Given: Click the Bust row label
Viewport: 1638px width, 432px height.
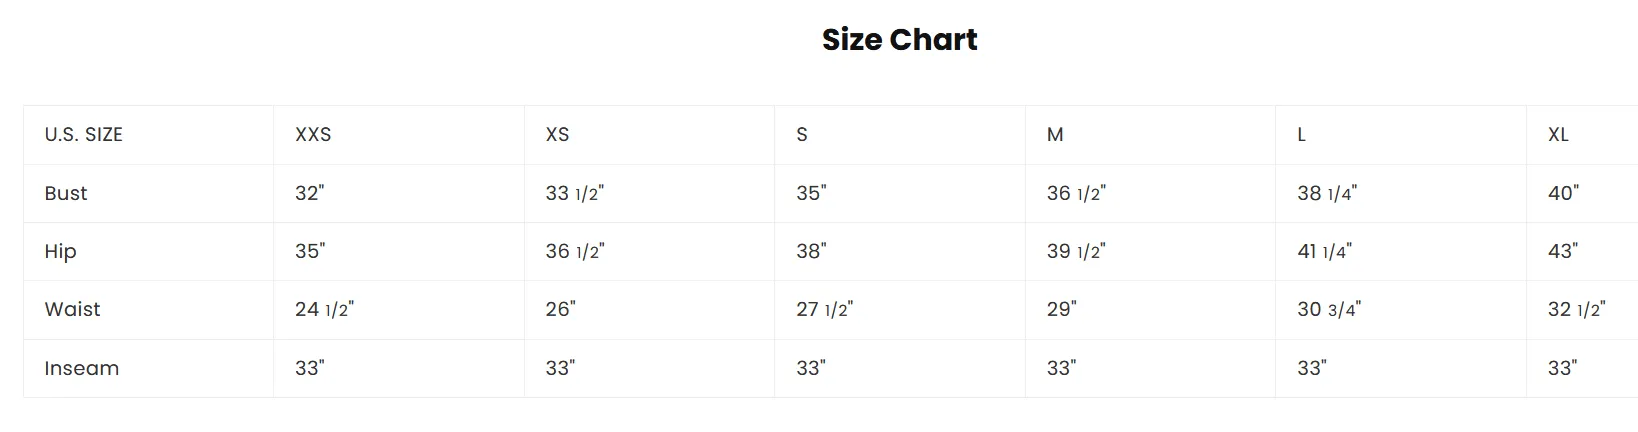Looking at the screenshot, I should (x=66, y=193).
